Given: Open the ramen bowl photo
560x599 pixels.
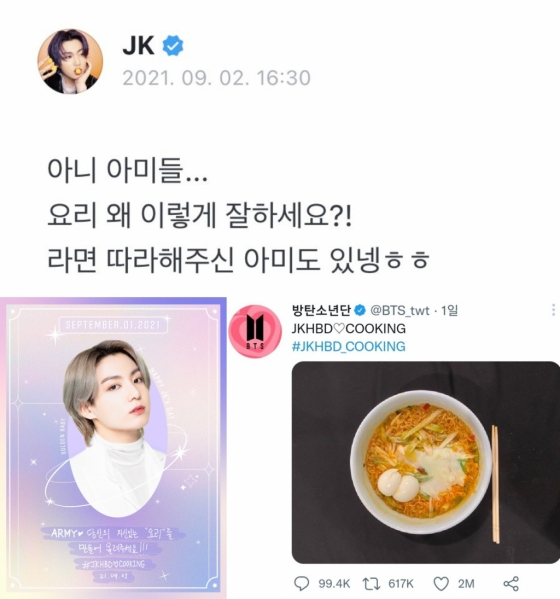Looking at the screenshot, I should 426,462.
